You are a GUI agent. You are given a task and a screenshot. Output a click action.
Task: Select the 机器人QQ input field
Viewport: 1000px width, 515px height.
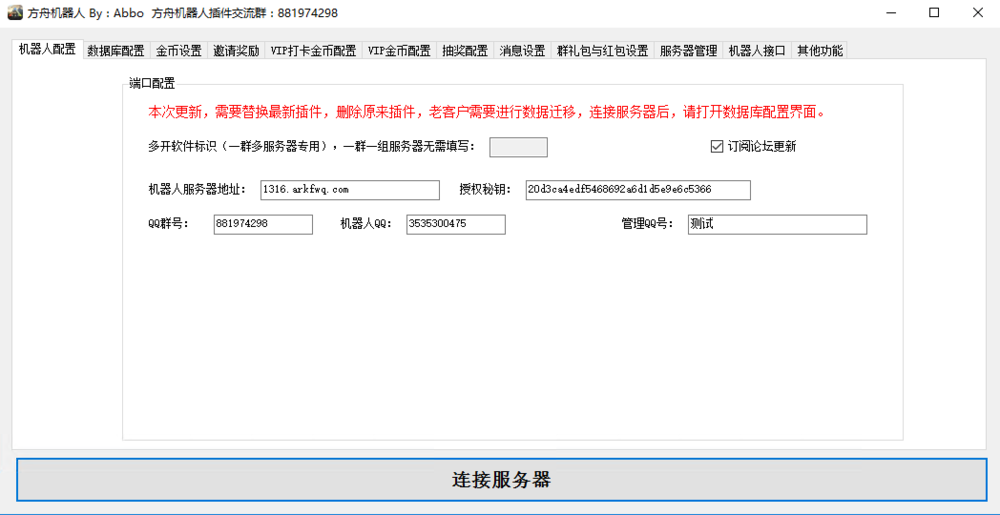tap(455, 225)
